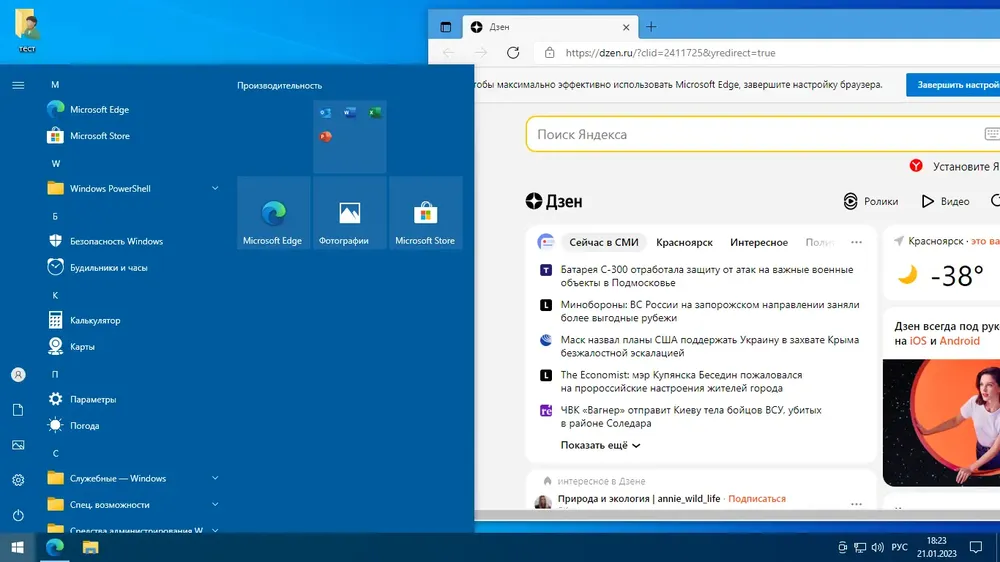Click Edge icon on taskbar
1000x562 pixels.
[x=55, y=547]
